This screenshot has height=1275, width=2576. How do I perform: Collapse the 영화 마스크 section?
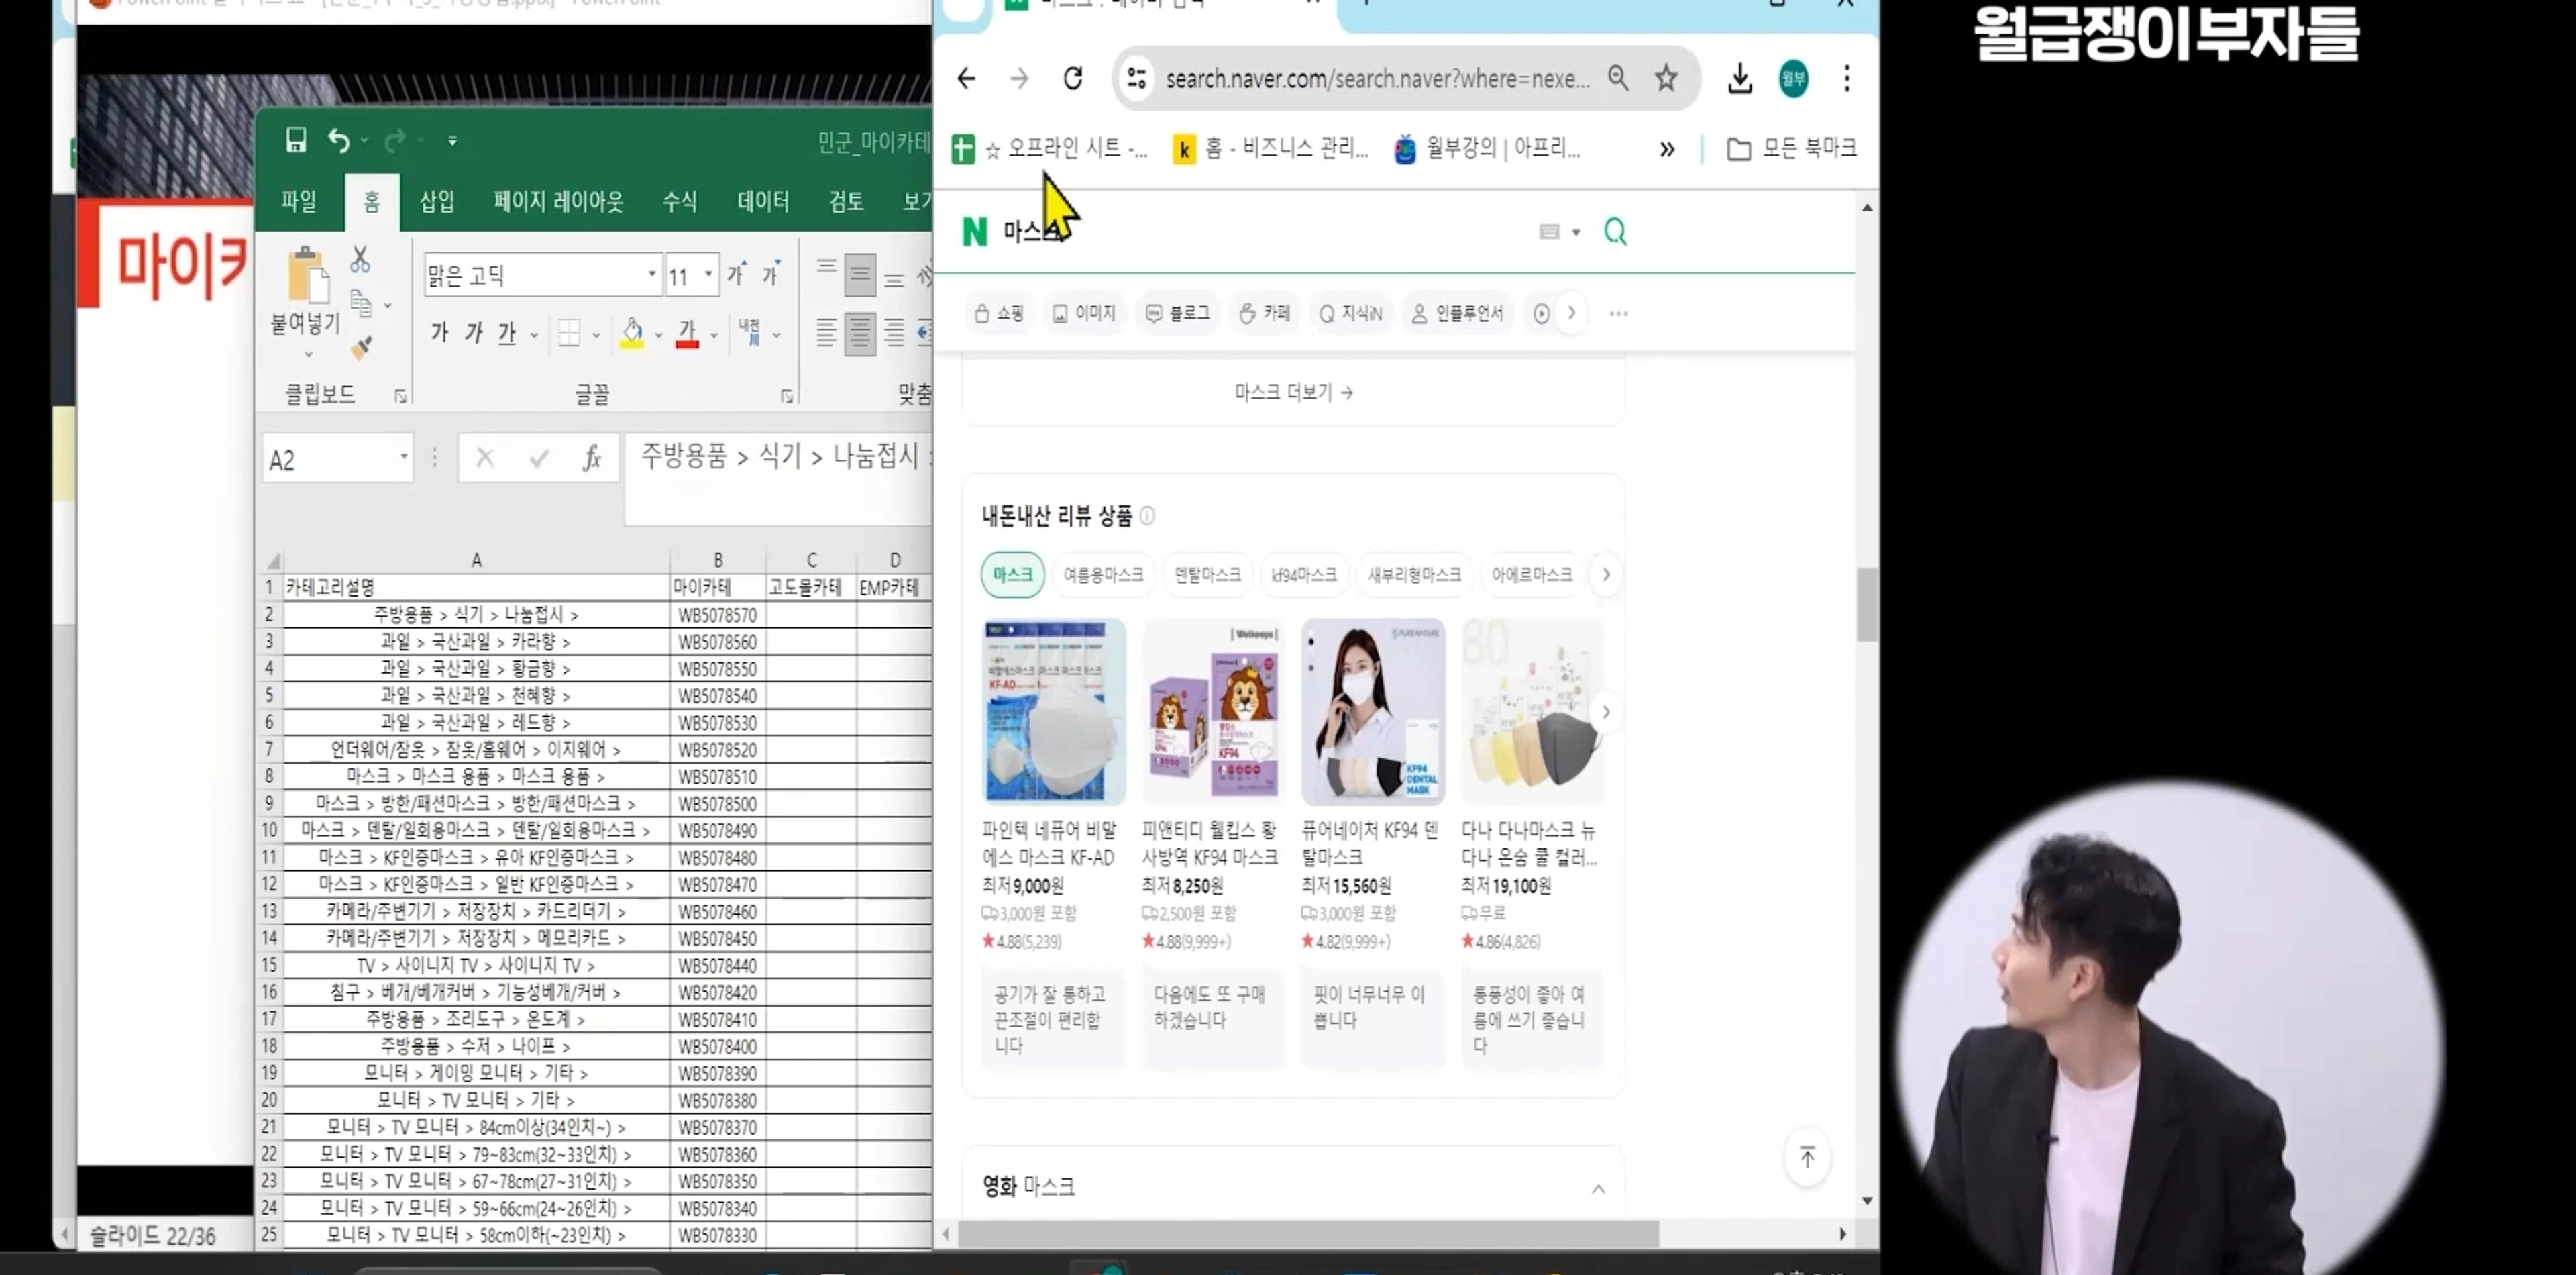[1598, 1188]
